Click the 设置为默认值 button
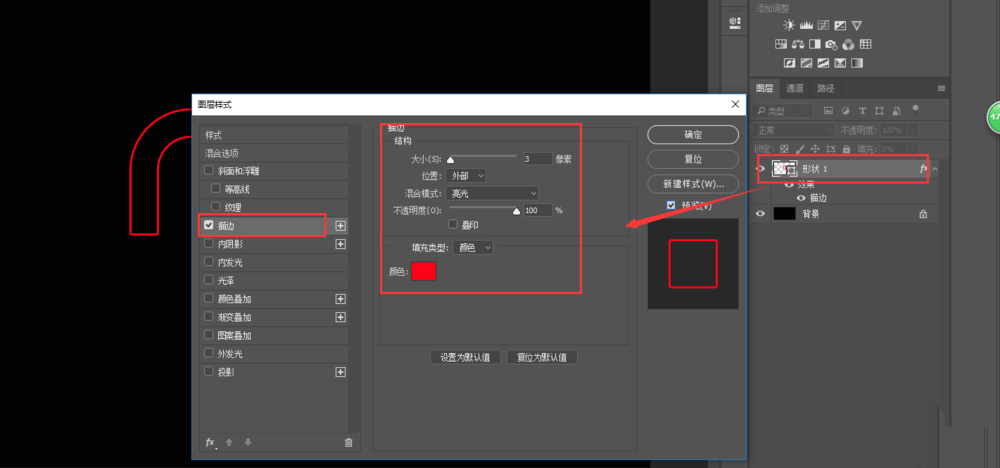 (x=466, y=358)
